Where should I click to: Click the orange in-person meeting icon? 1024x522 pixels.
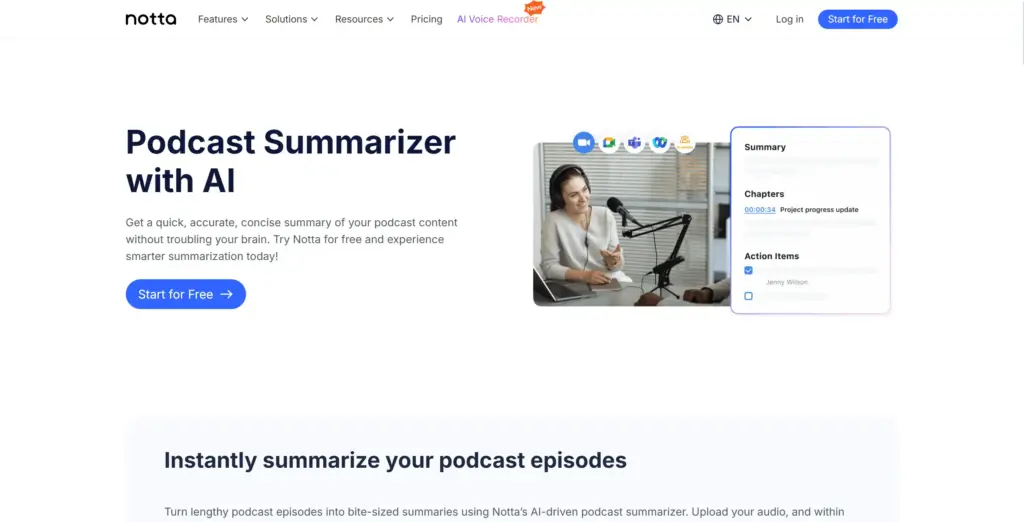685,143
